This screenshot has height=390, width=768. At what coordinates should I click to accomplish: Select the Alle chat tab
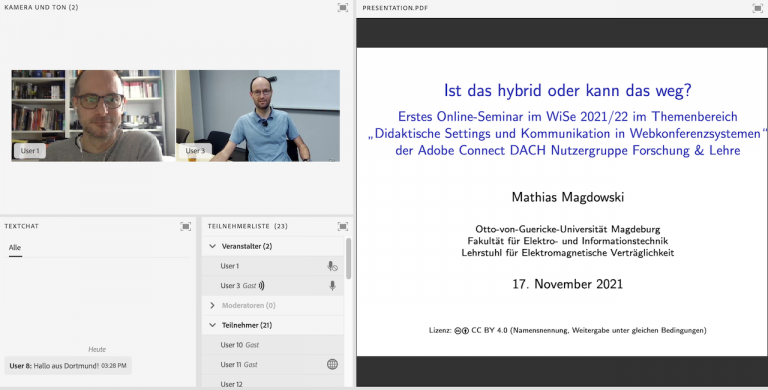click(x=15, y=247)
